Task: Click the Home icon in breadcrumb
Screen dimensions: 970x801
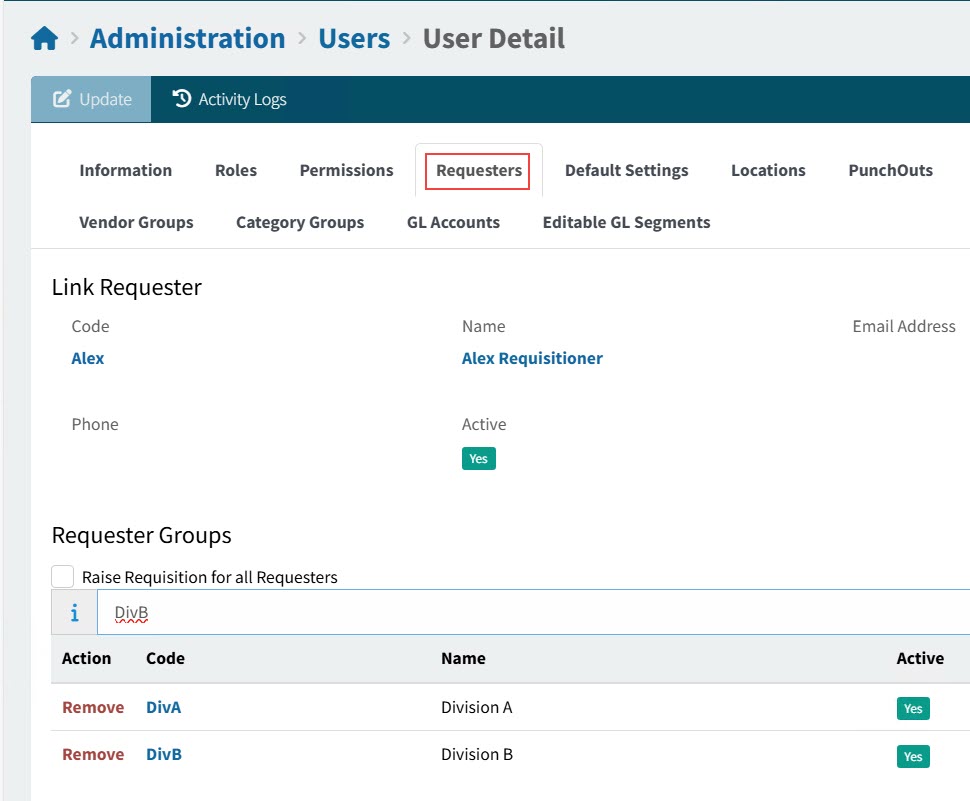Action: 45,39
